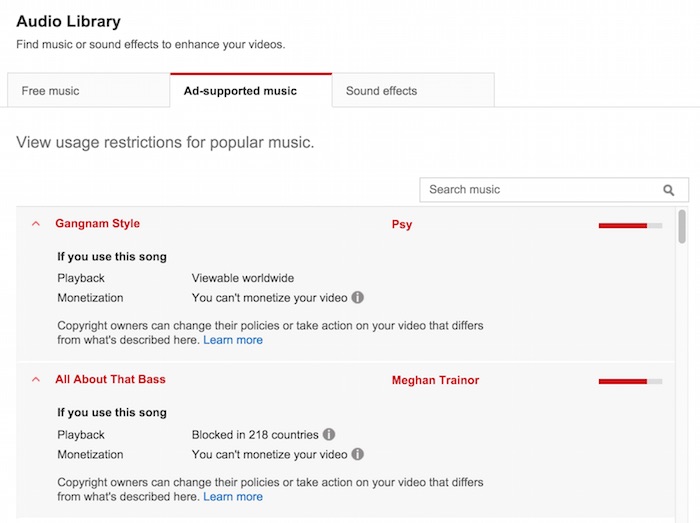Focus the Search music text field

click(x=540, y=190)
